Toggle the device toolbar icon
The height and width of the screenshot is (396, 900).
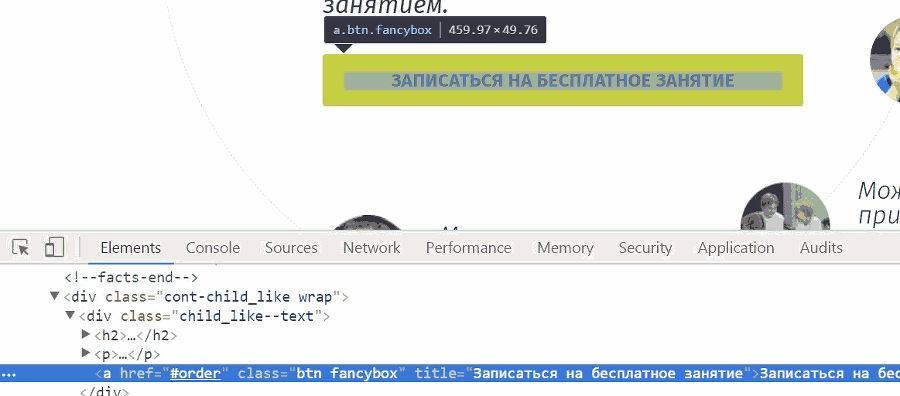(x=55, y=247)
